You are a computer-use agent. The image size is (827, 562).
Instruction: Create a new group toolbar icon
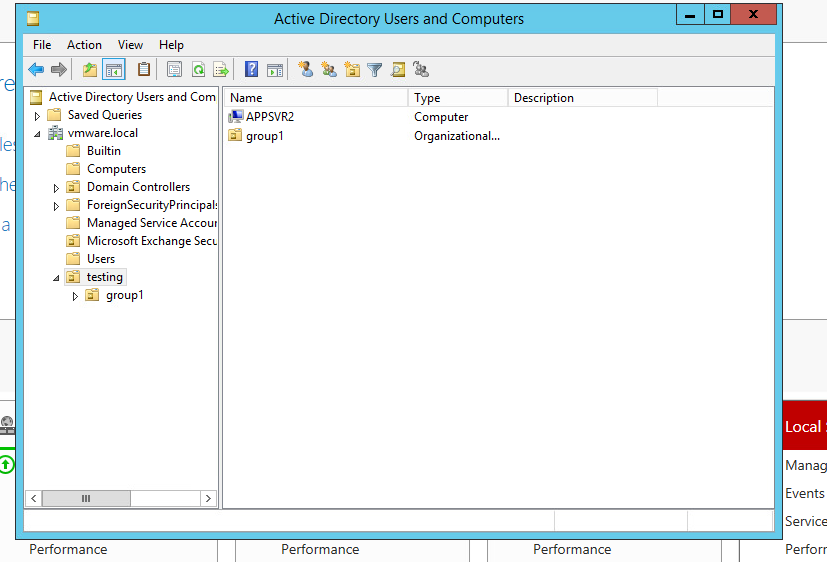tap(329, 69)
